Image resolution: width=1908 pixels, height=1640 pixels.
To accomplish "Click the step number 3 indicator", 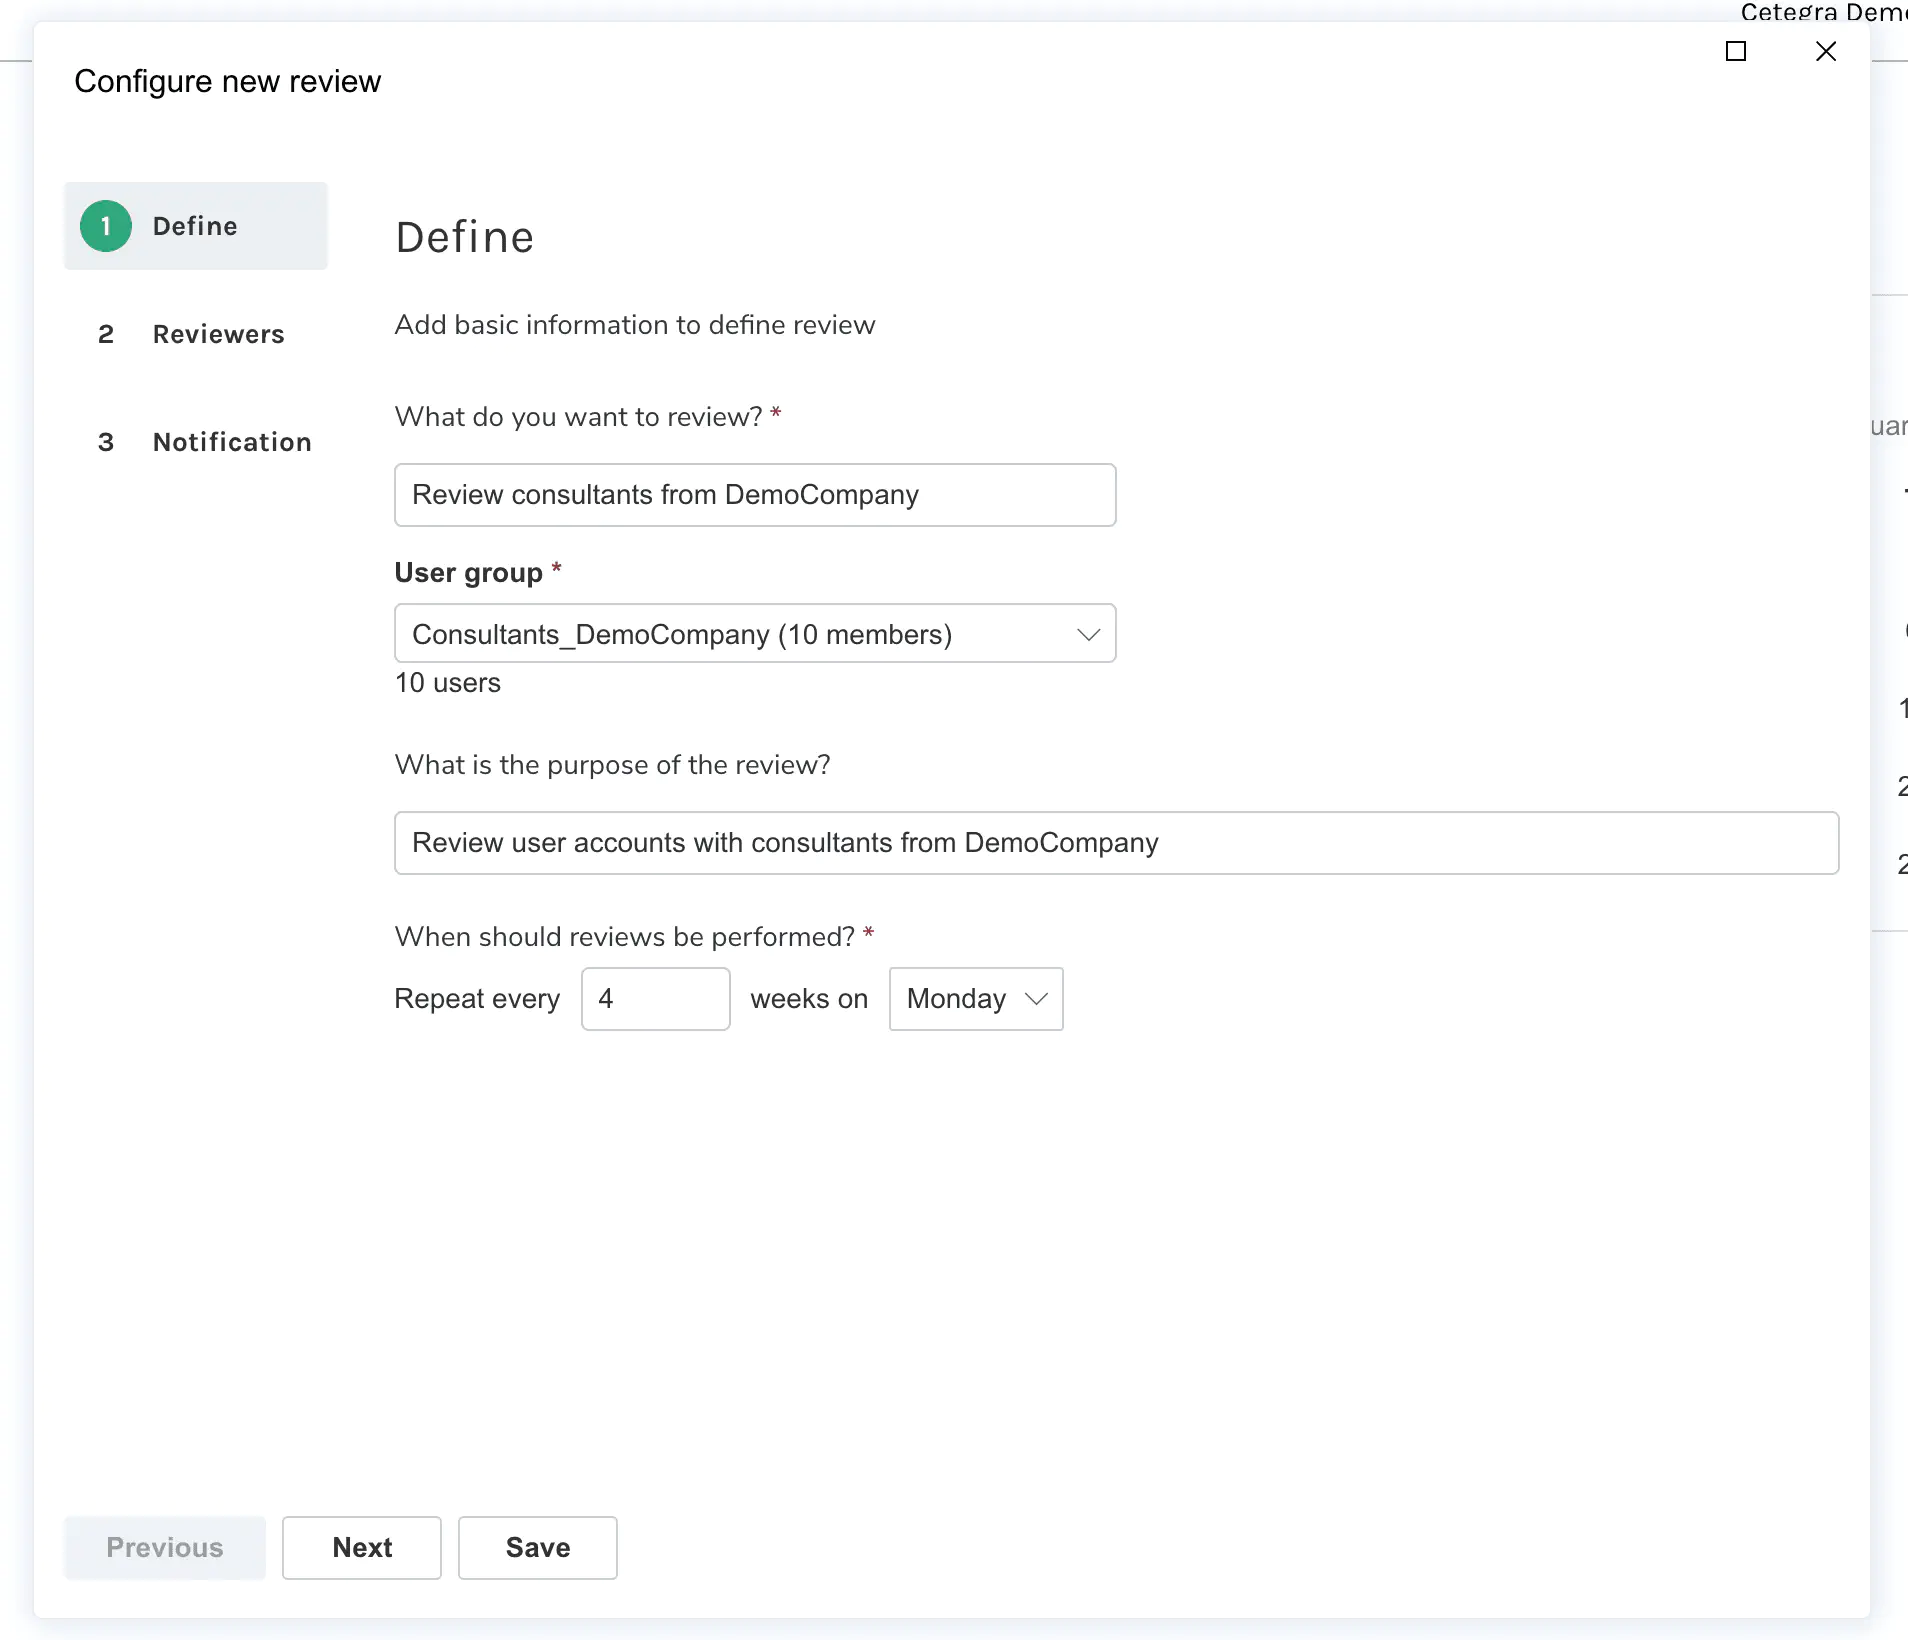I will point(106,442).
